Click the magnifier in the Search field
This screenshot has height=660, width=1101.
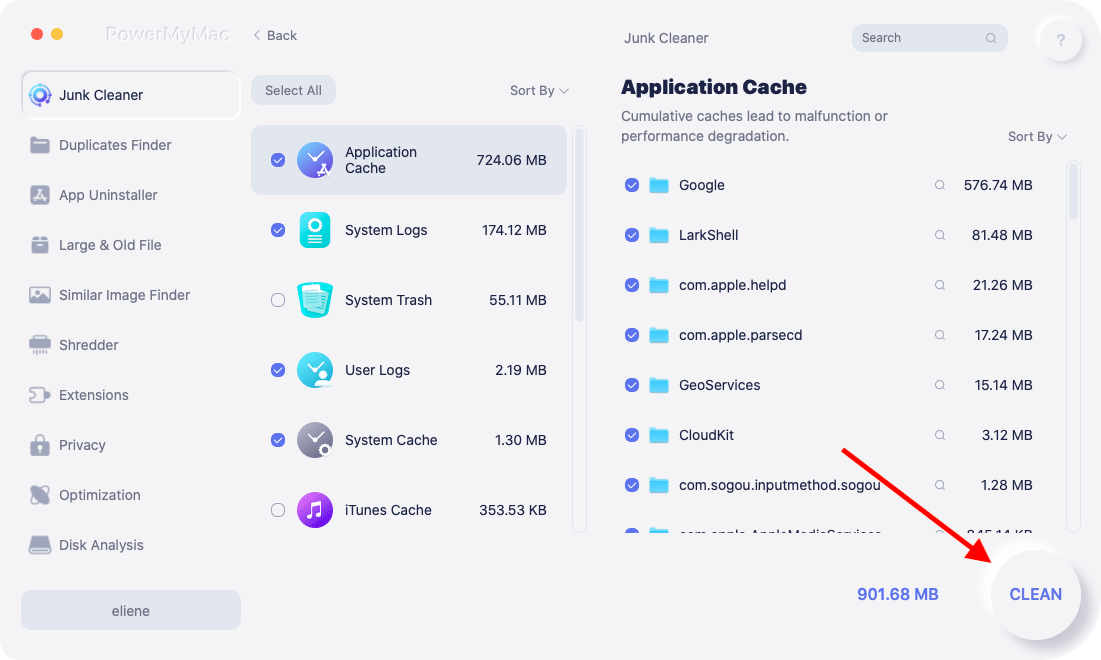click(x=991, y=38)
